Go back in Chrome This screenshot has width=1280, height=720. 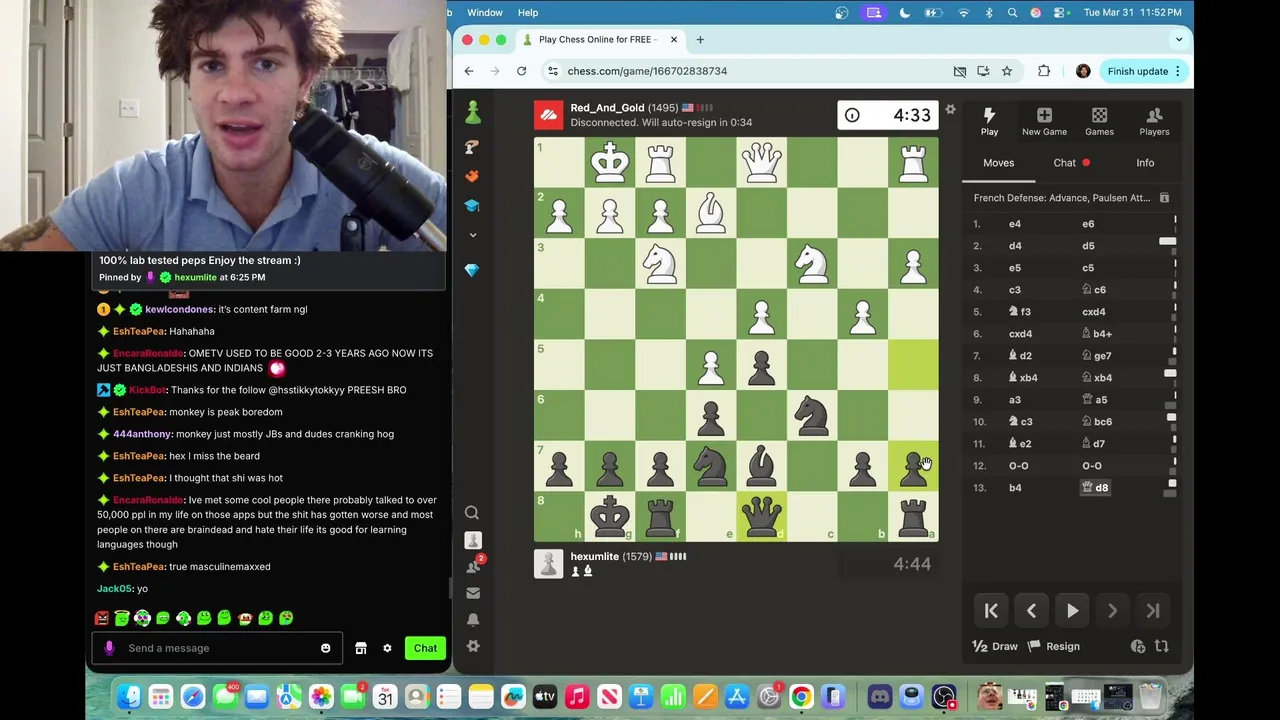(469, 71)
